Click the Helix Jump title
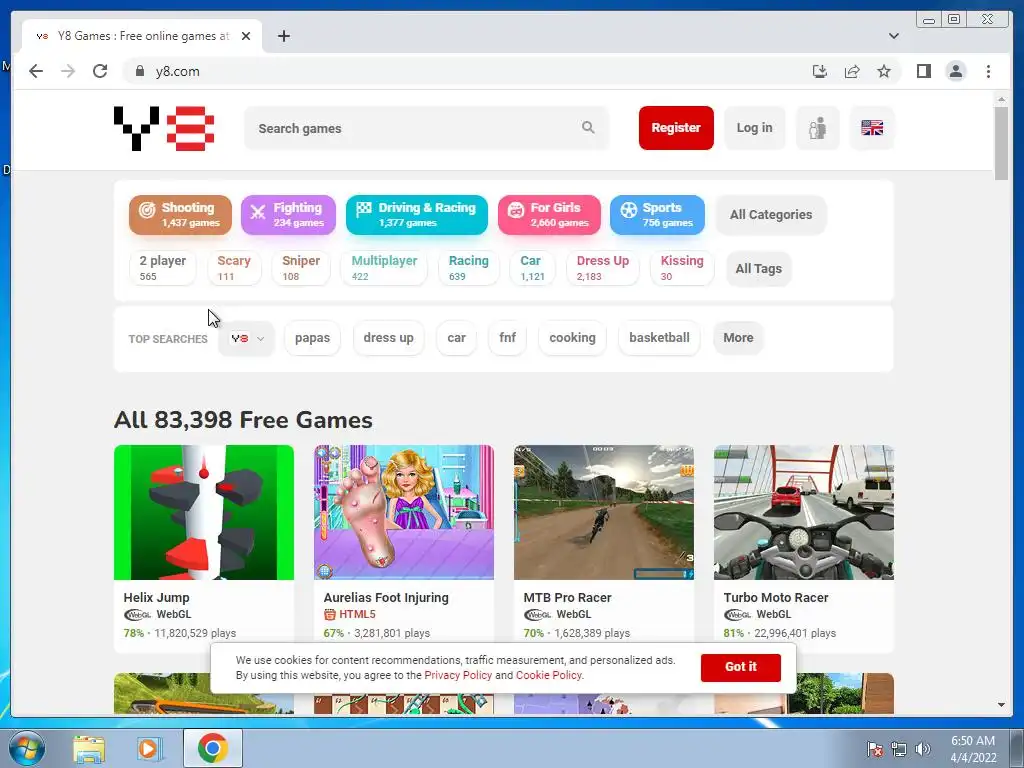The height and width of the screenshot is (768, 1024). 156,598
